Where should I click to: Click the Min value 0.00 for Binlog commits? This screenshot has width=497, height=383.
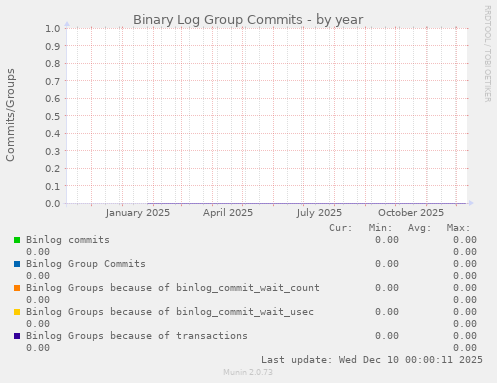click(x=387, y=240)
